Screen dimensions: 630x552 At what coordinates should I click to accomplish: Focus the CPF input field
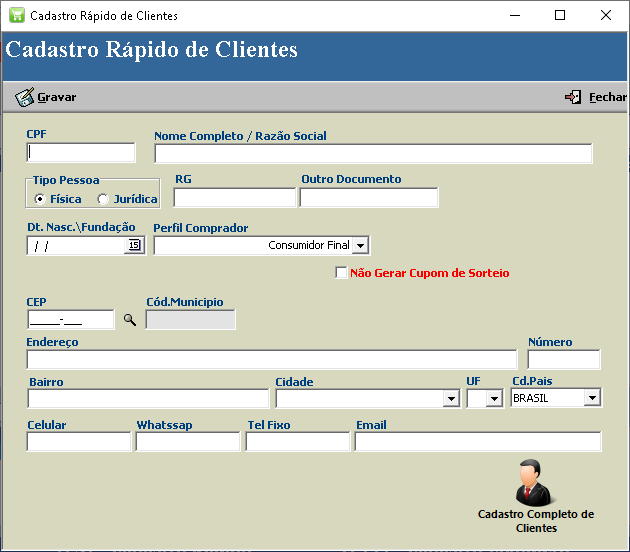click(x=81, y=153)
